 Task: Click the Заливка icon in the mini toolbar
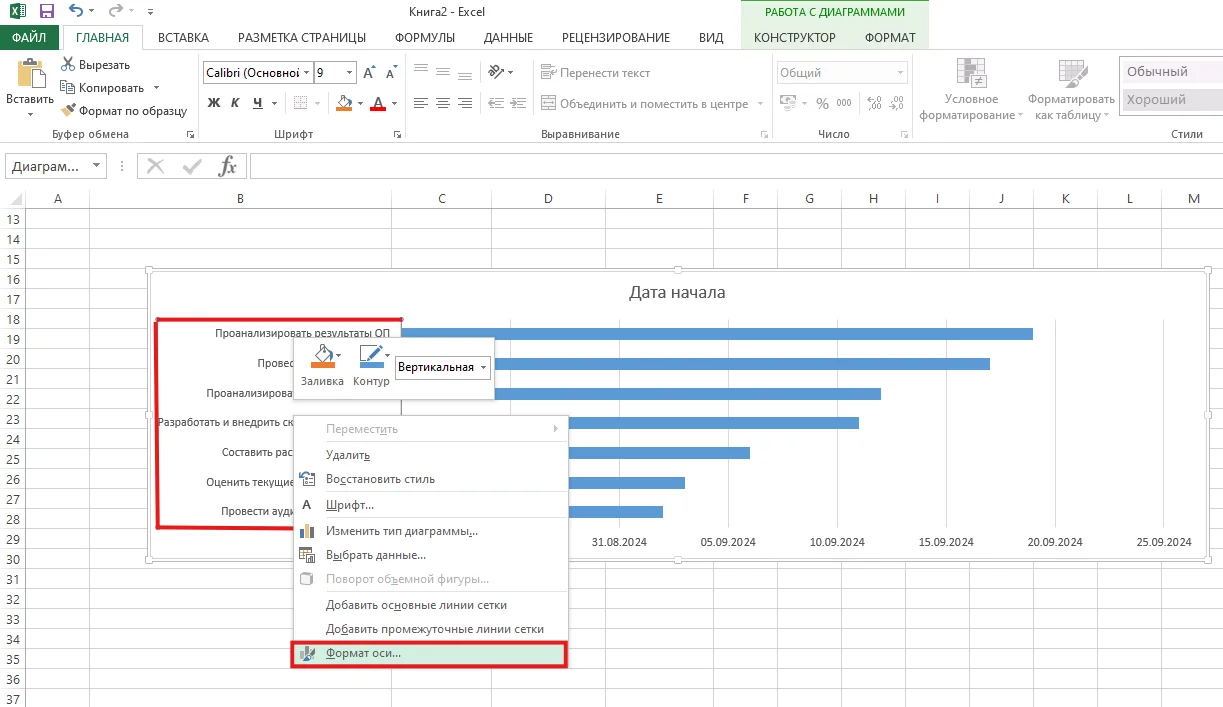point(322,357)
